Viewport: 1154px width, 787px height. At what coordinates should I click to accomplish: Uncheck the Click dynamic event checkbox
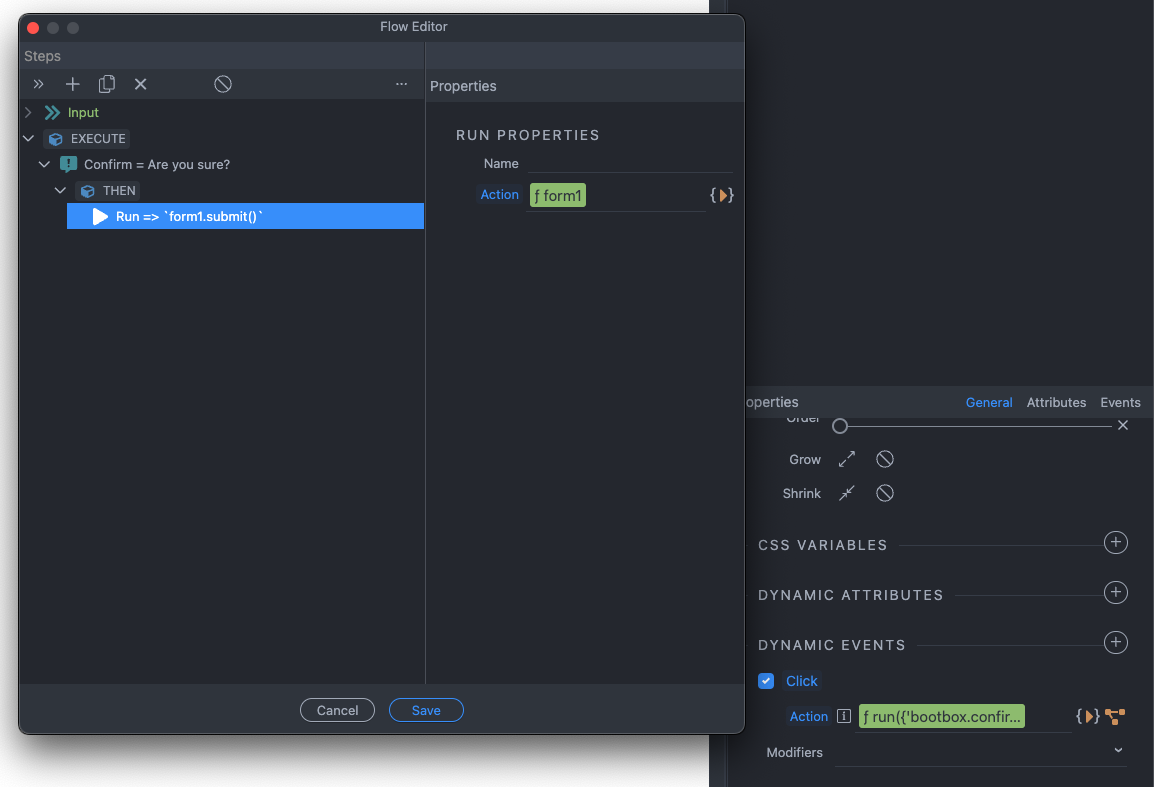coord(766,681)
